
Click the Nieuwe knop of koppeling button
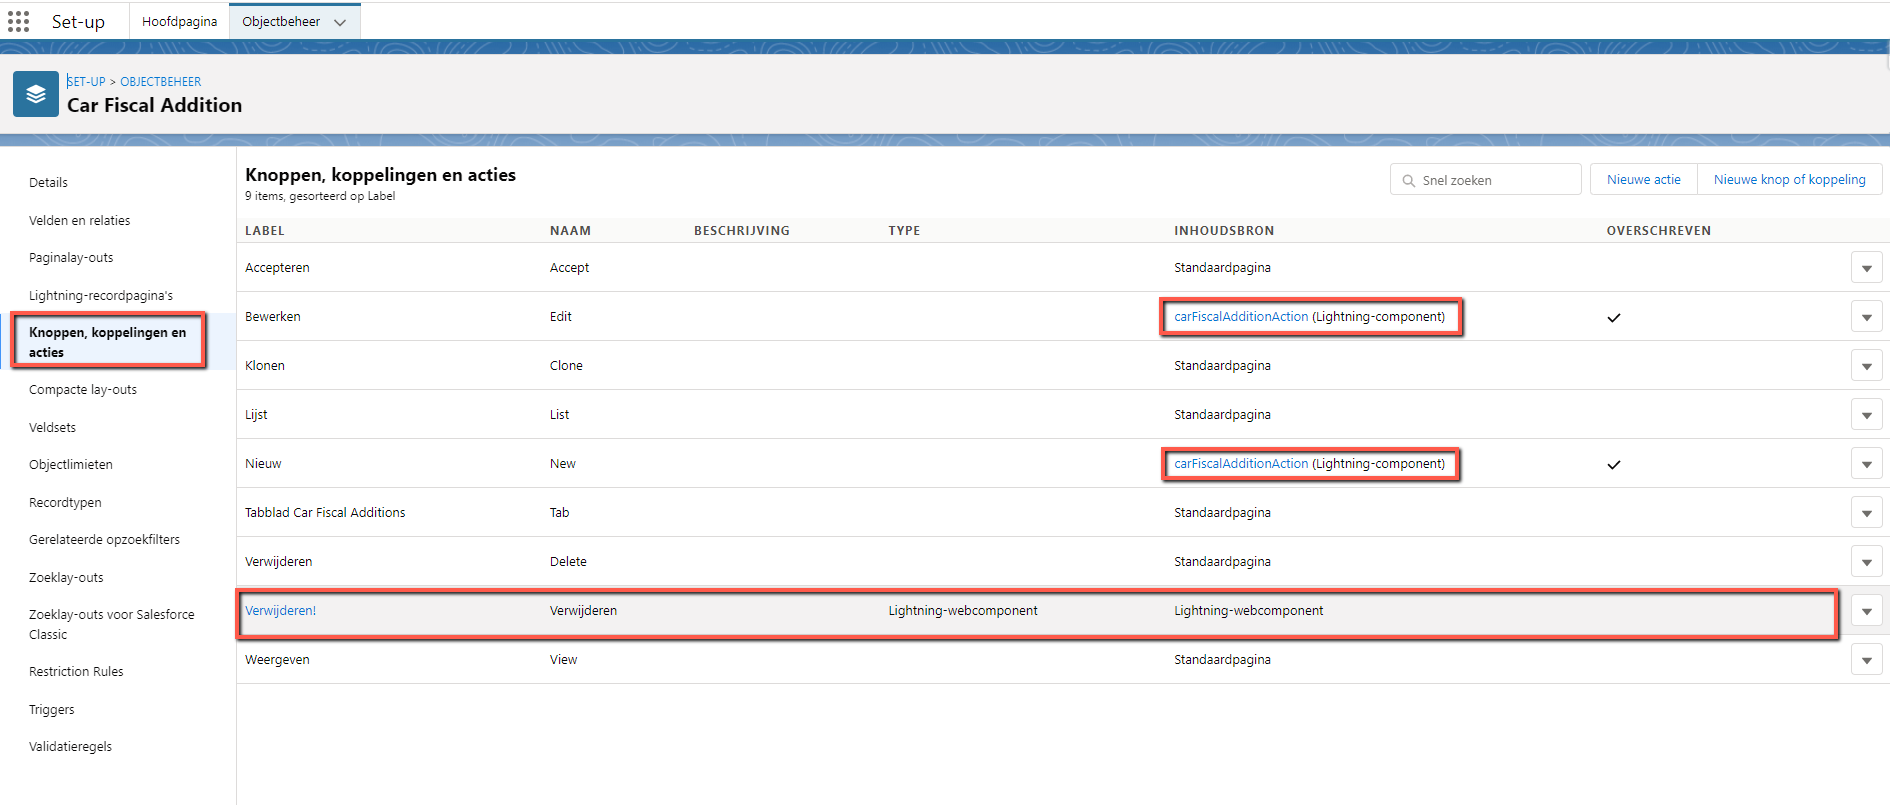[x=1789, y=179]
